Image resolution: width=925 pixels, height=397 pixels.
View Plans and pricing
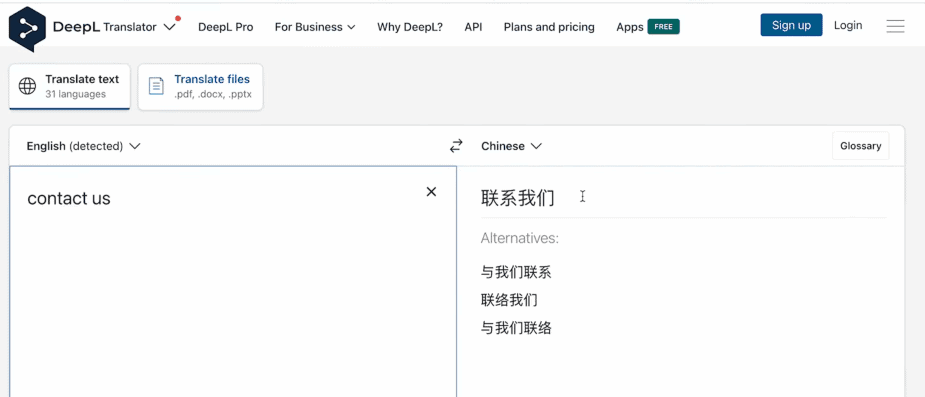[x=549, y=27]
